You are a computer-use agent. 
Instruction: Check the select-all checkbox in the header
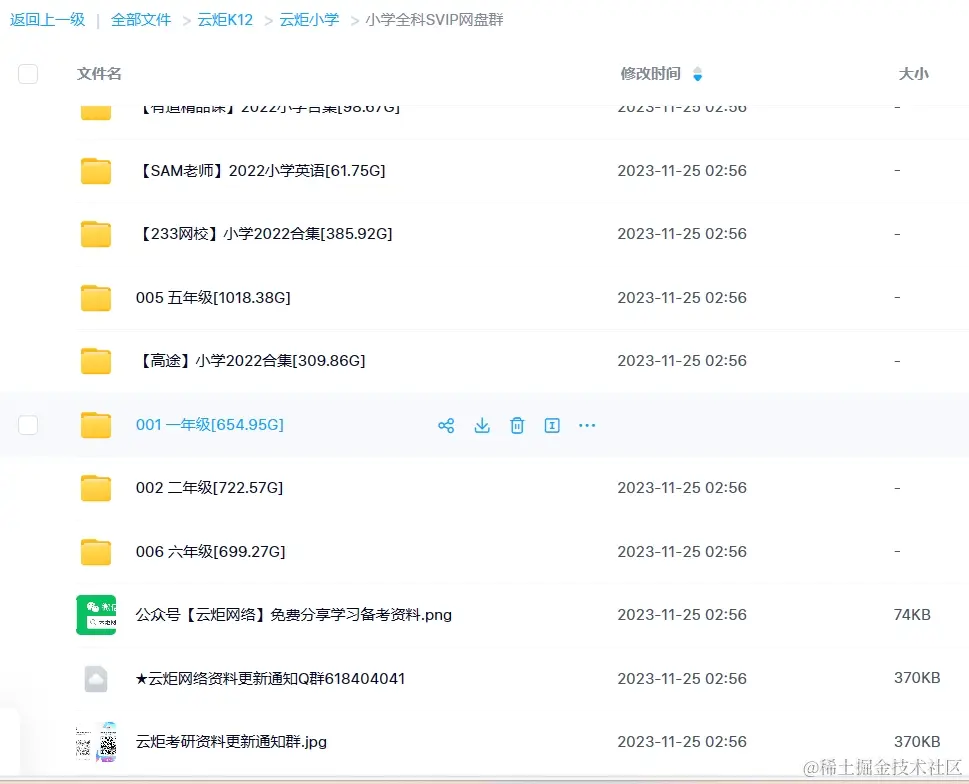28,73
